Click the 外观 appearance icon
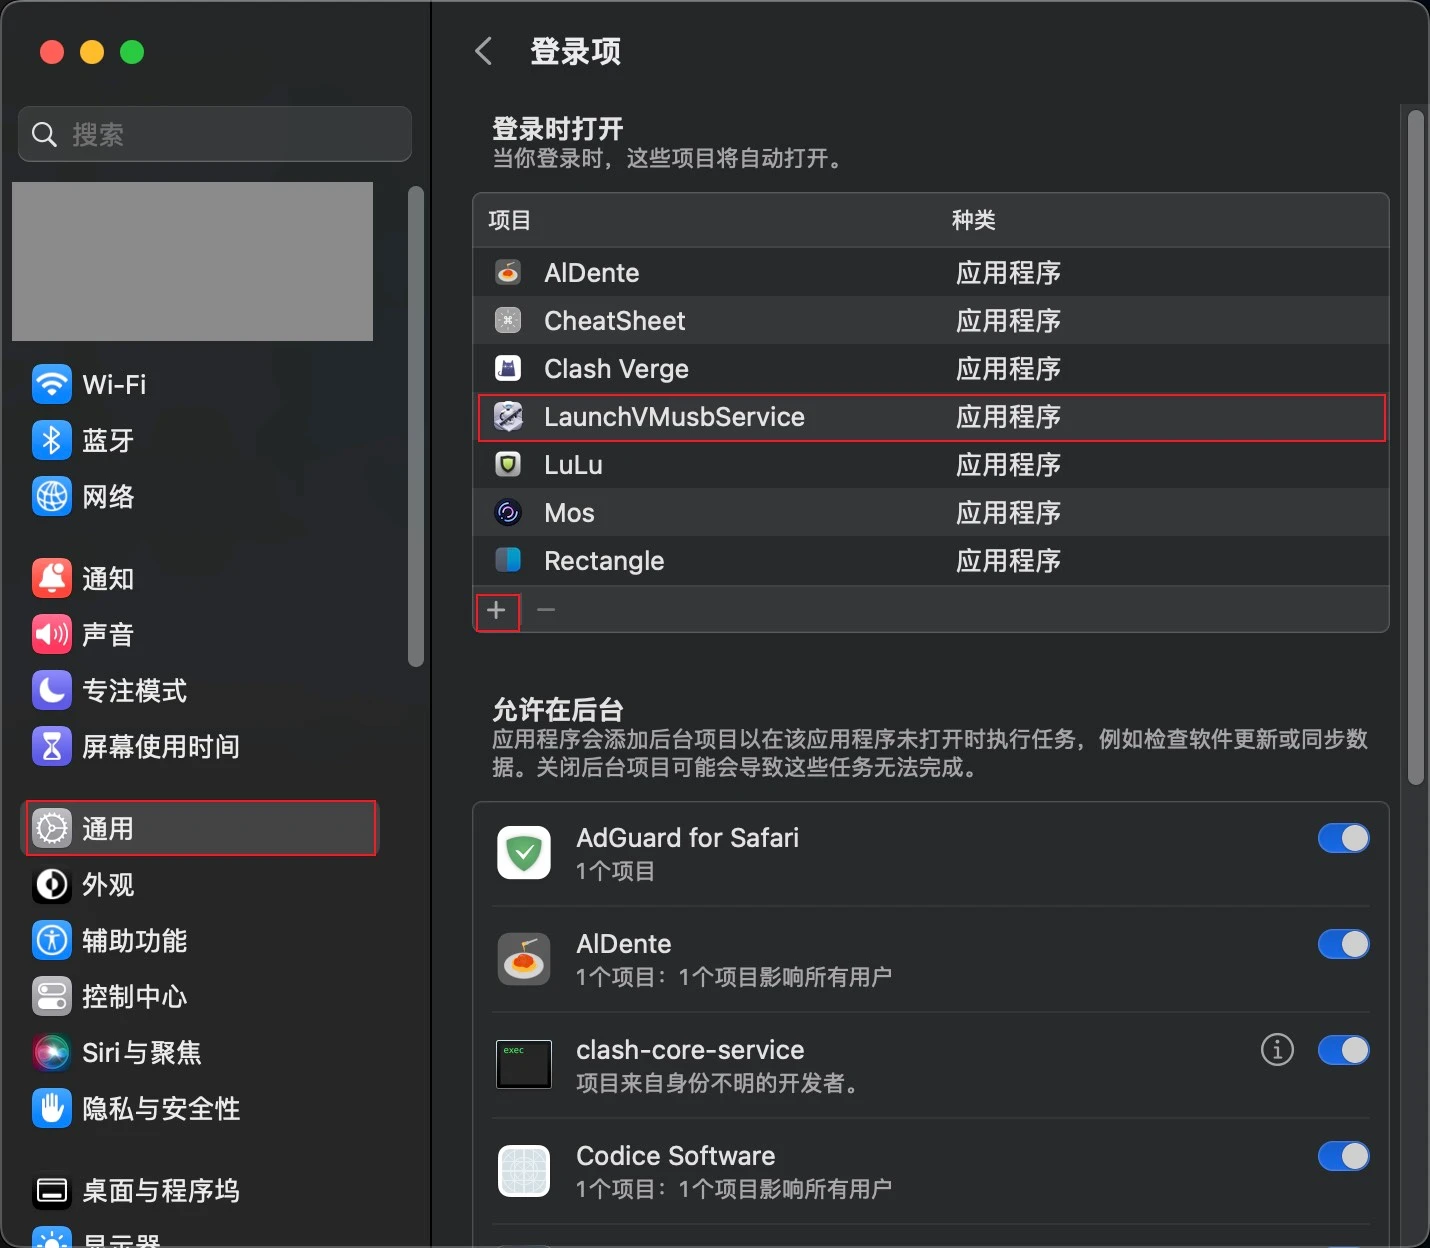 (x=52, y=884)
